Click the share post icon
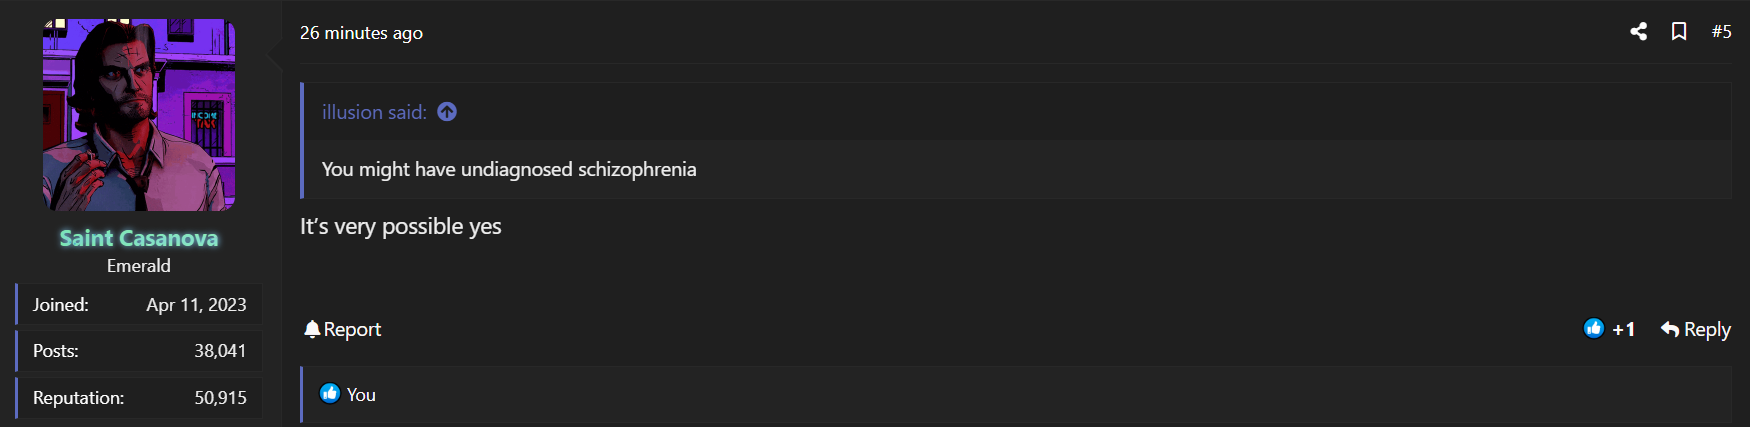Screen dimensions: 1750x427 [x=1638, y=32]
